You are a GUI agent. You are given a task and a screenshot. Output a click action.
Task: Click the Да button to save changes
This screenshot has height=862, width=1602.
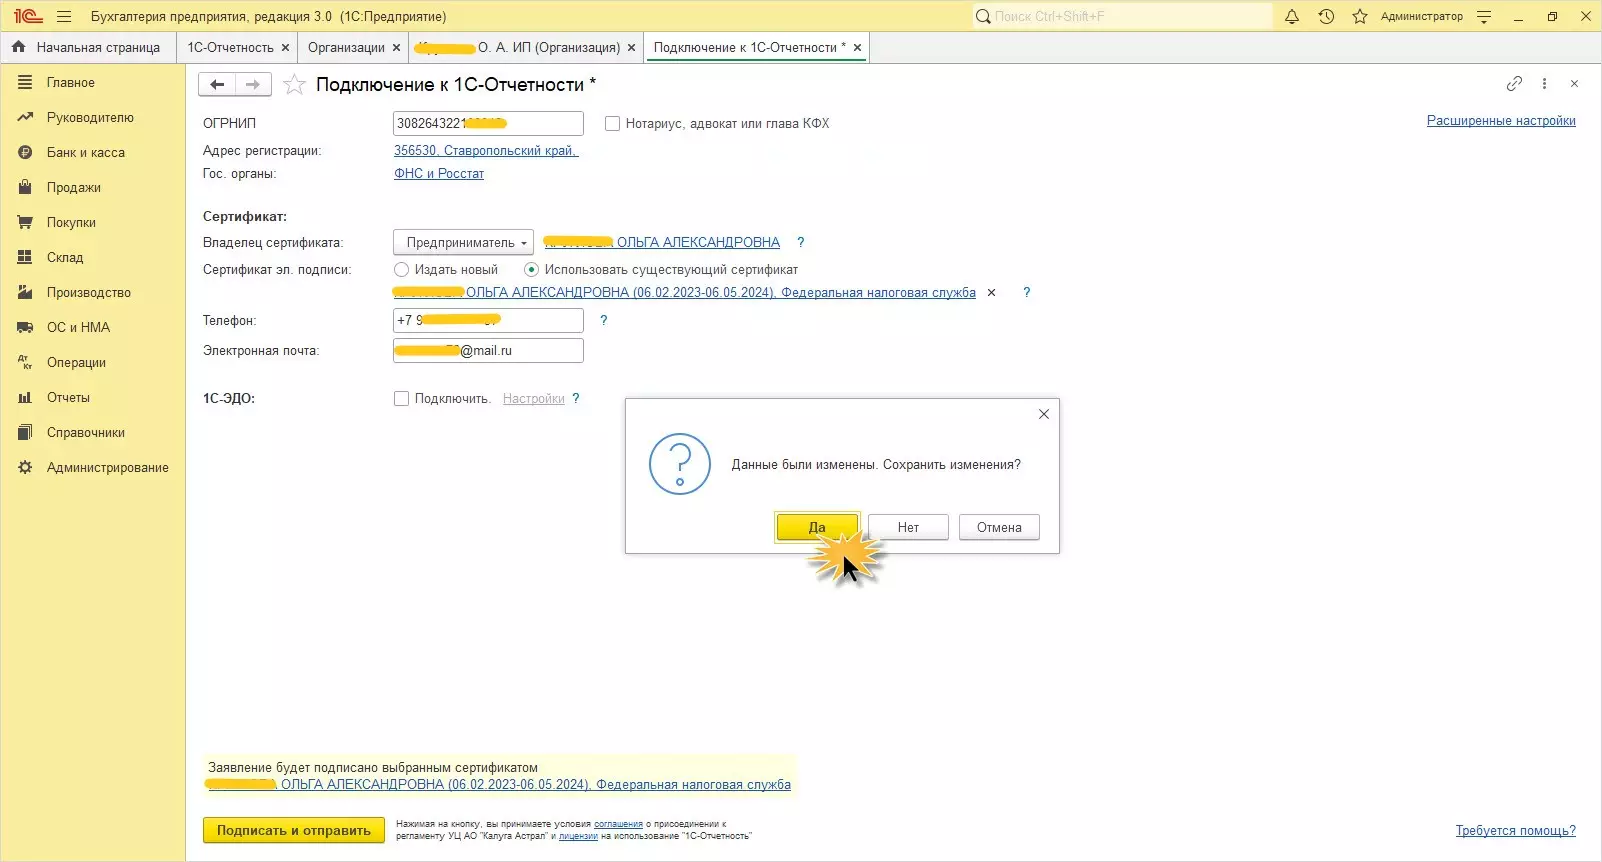[817, 527]
